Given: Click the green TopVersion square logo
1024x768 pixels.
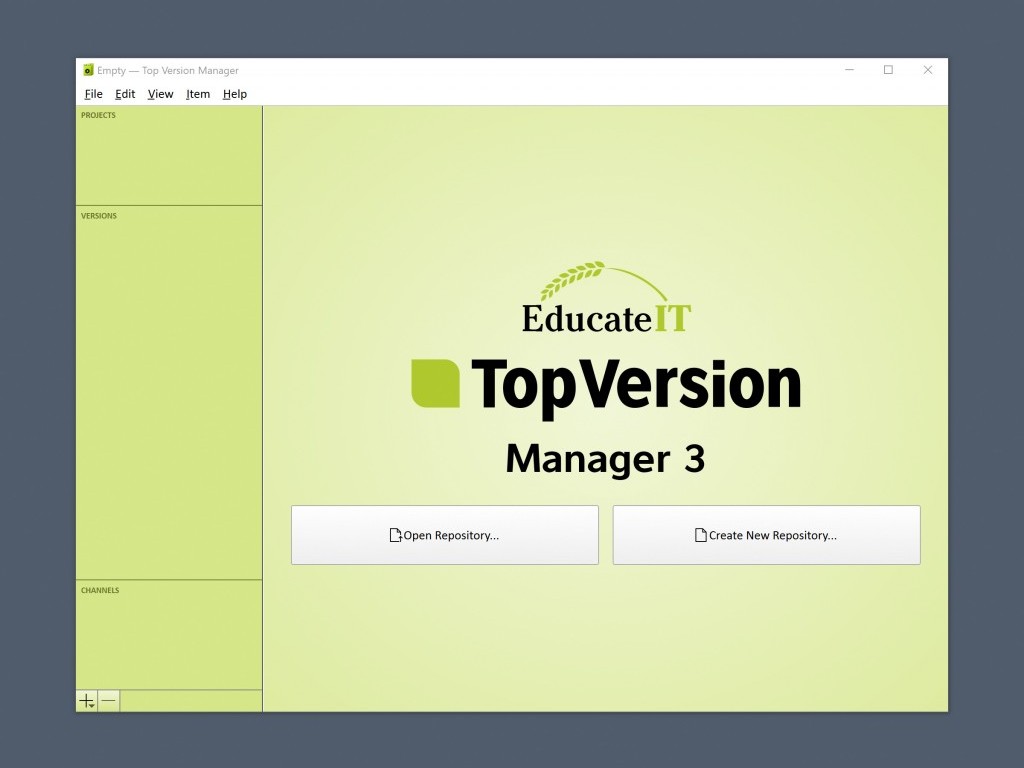Looking at the screenshot, I should [435, 384].
